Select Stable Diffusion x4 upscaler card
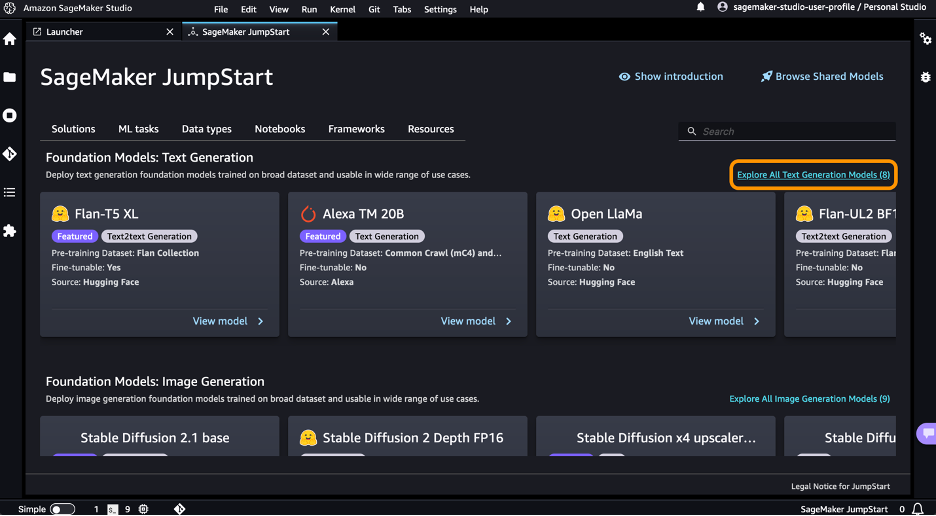The width and height of the screenshot is (936, 516). 655,437
